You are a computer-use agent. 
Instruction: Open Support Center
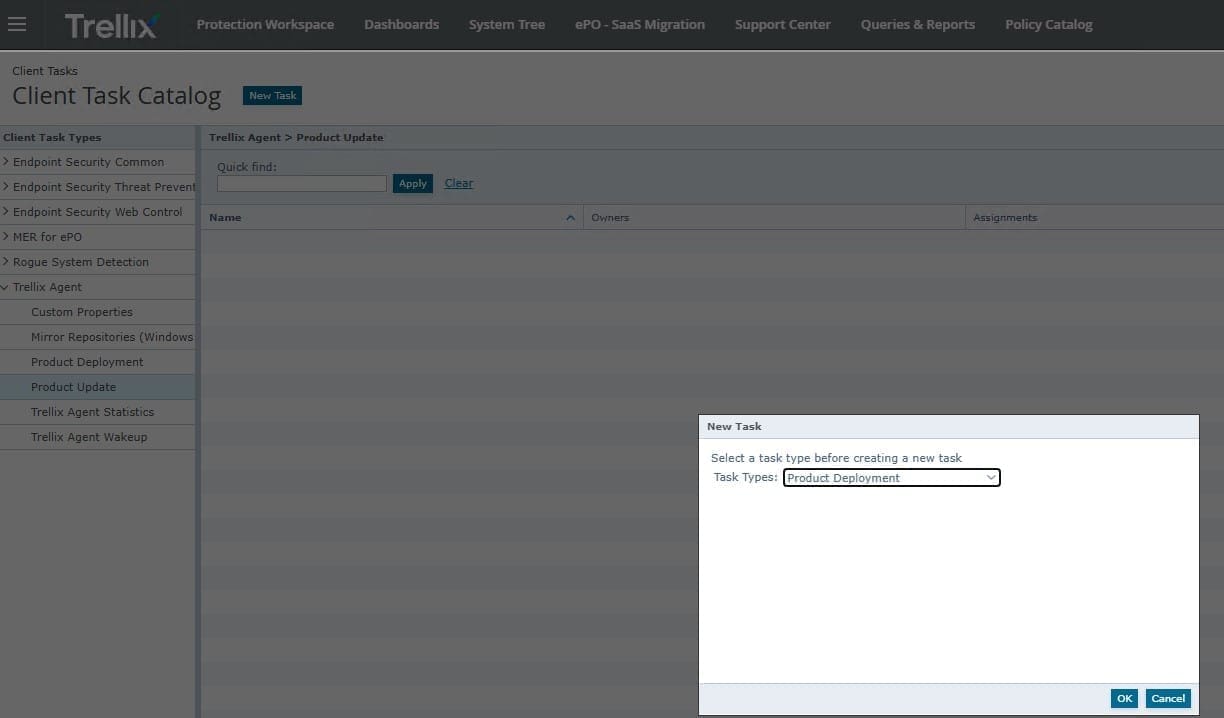click(x=782, y=24)
